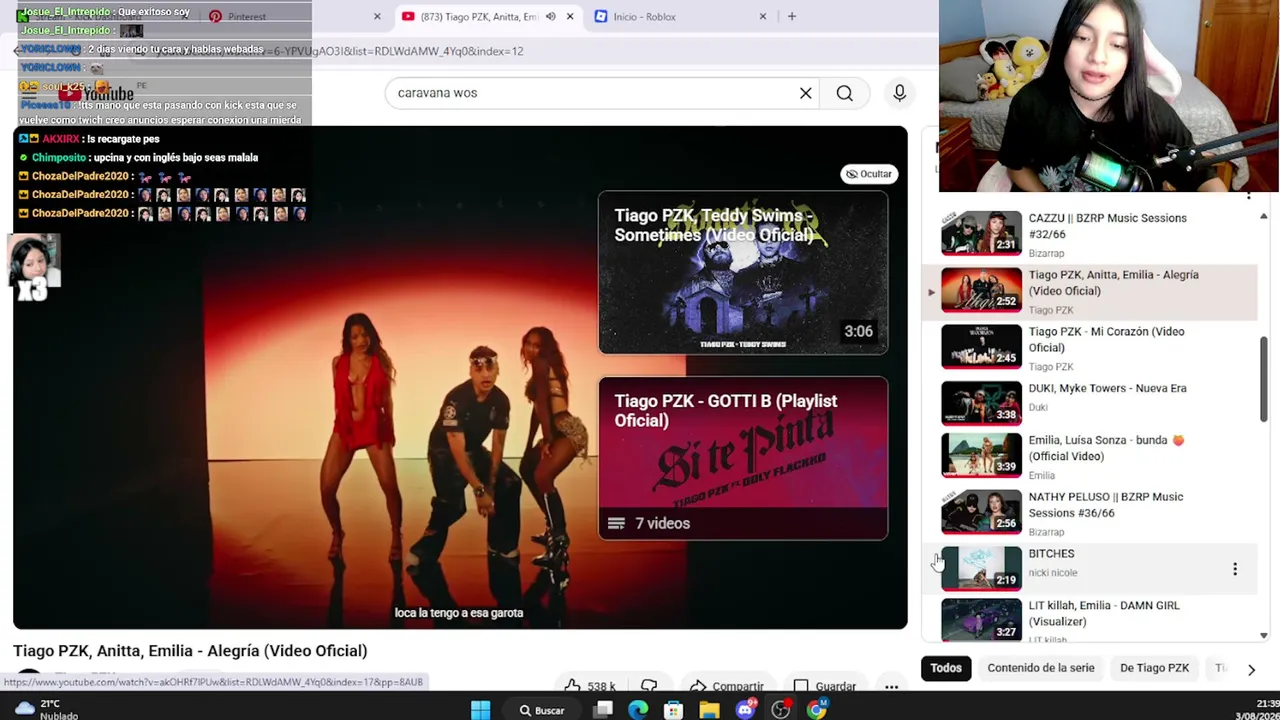Open Microsoft Store from the taskbar
Viewport: 1280px width, 720px height.
(x=673, y=710)
